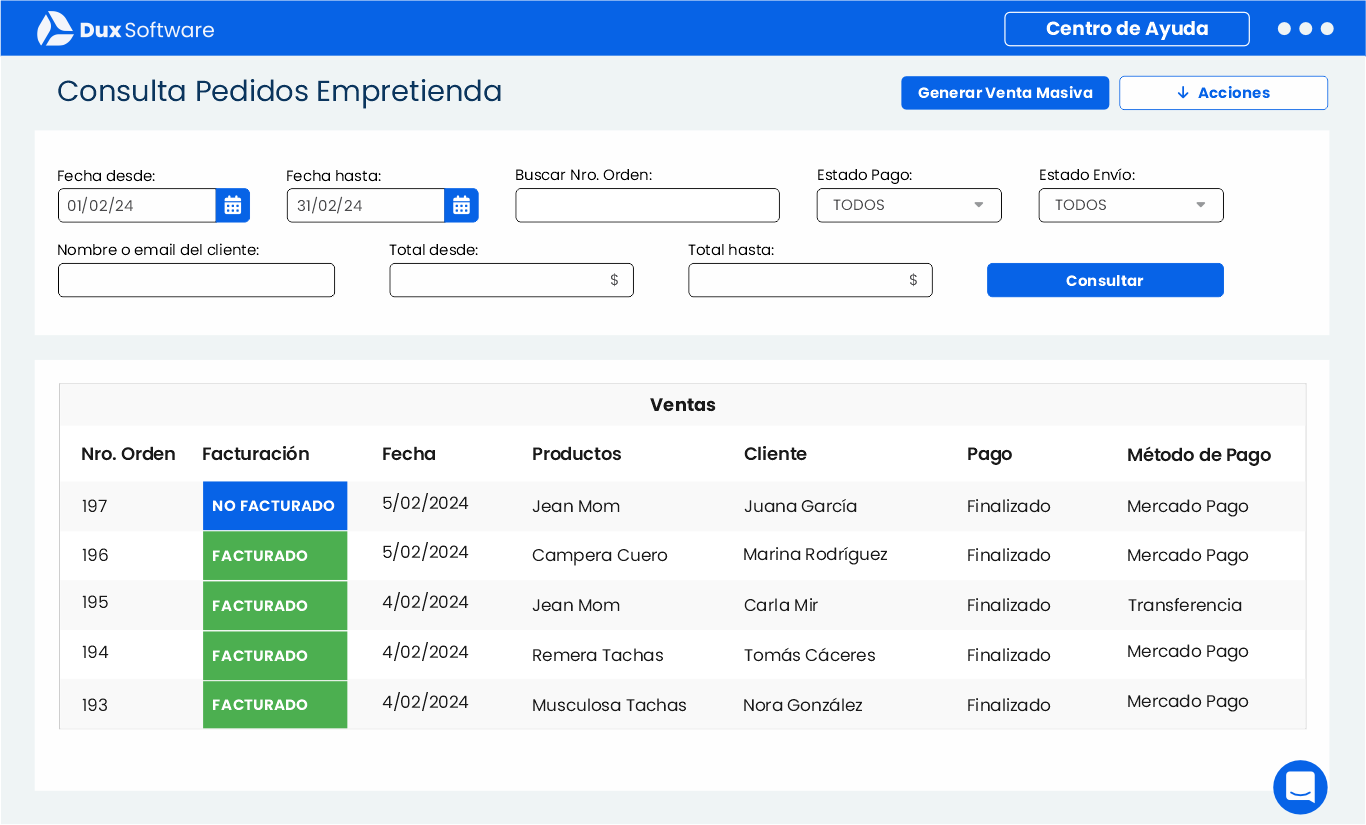Click the Total desde amount field

[511, 280]
